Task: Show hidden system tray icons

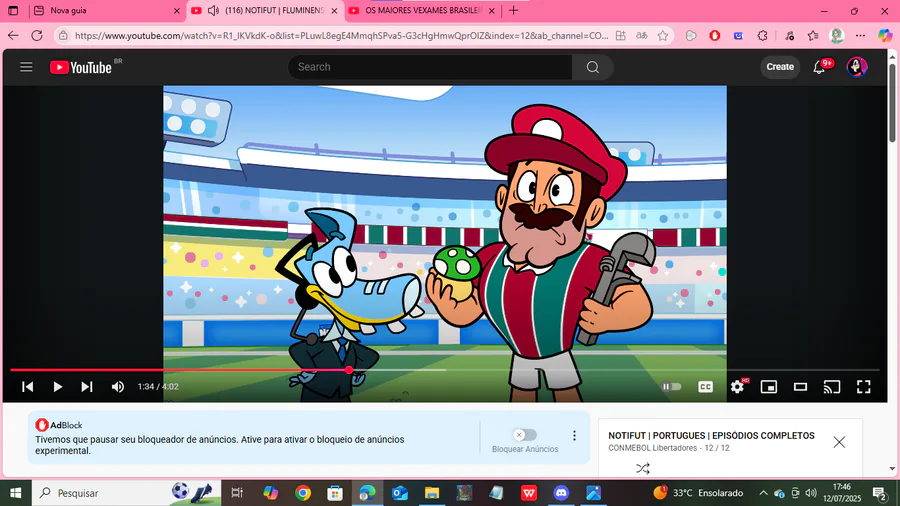Action: pos(763,493)
